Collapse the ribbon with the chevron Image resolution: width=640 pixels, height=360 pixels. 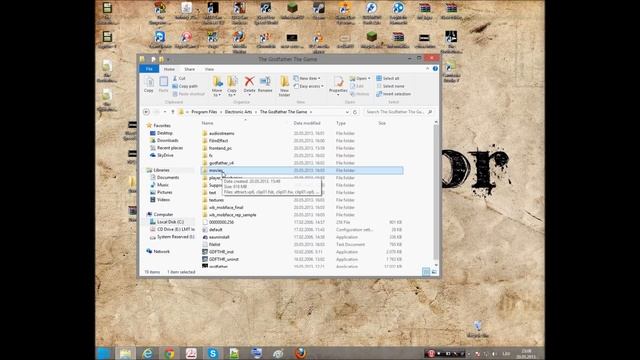click(x=427, y=69)
